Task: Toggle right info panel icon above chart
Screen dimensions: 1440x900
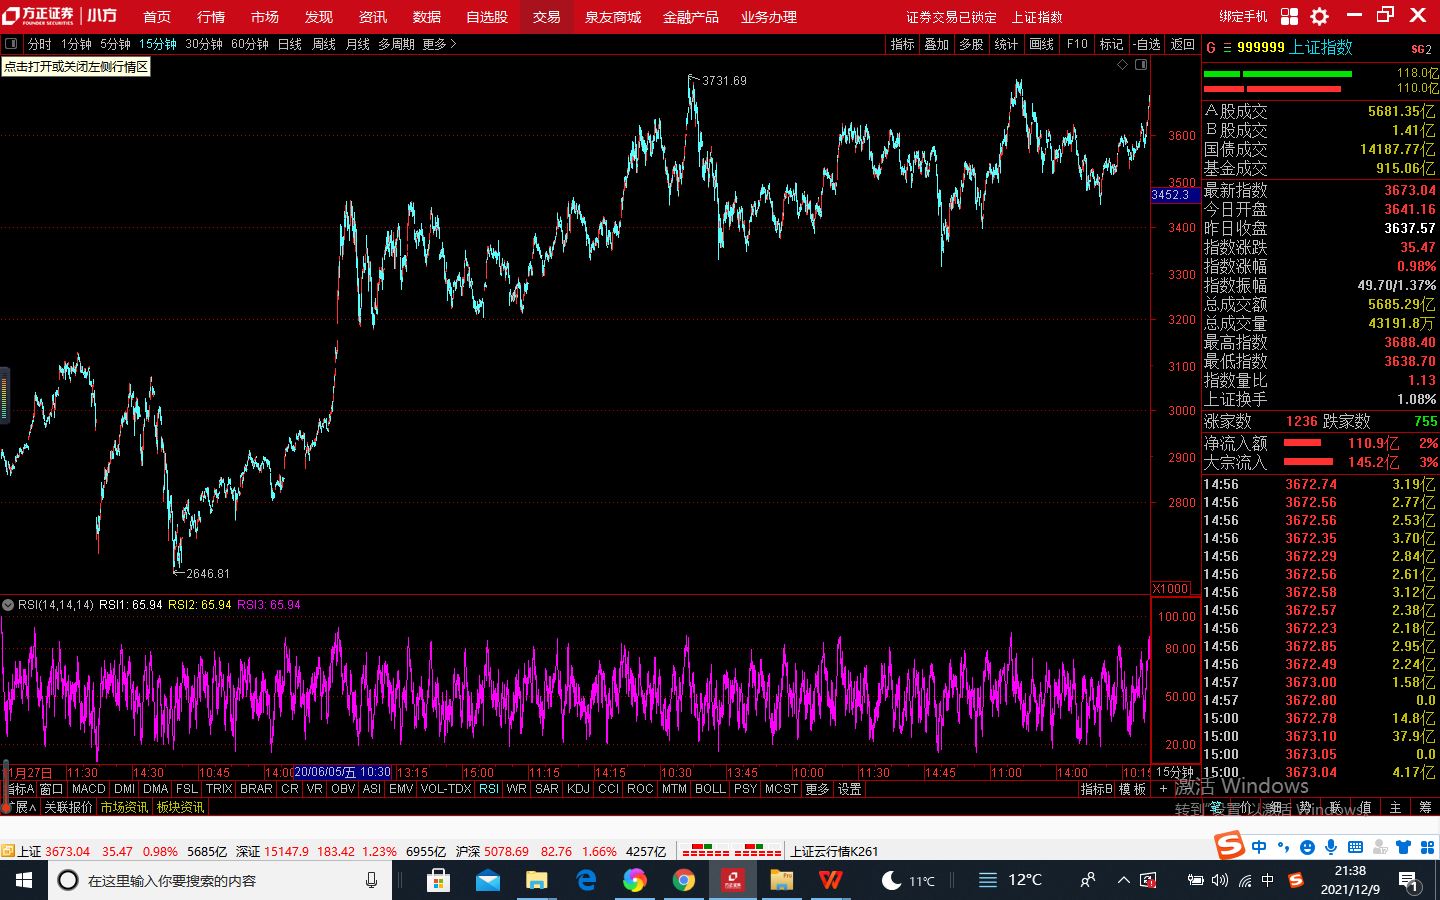Action: click(x=1141, y=64)
